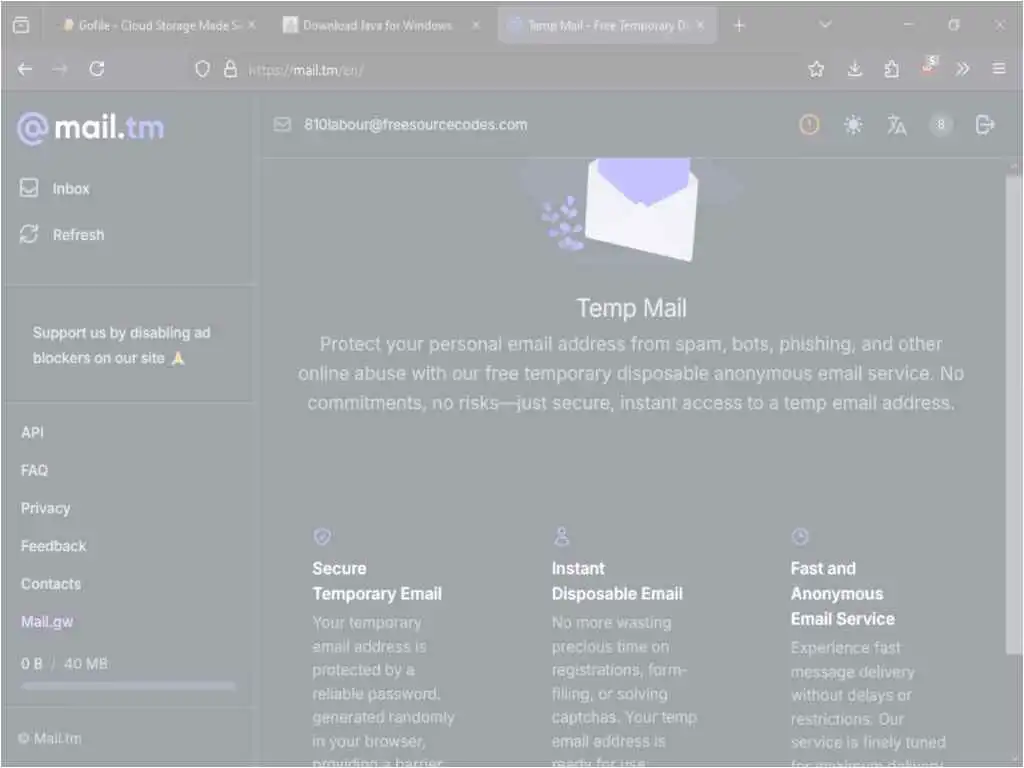This screenshot has height=768, width=1024.
Task: Click the red extension badge icon
Action: coord(929,67)
